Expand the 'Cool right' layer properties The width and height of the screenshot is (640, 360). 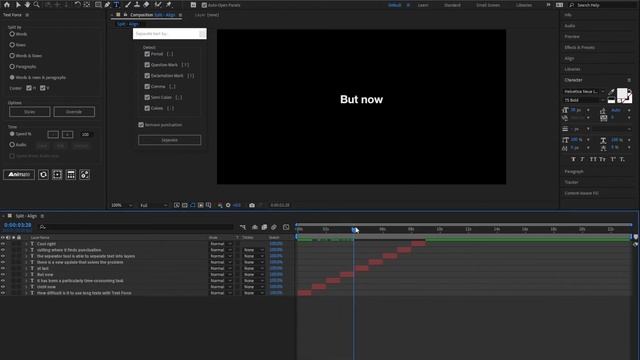coord(27,244)
